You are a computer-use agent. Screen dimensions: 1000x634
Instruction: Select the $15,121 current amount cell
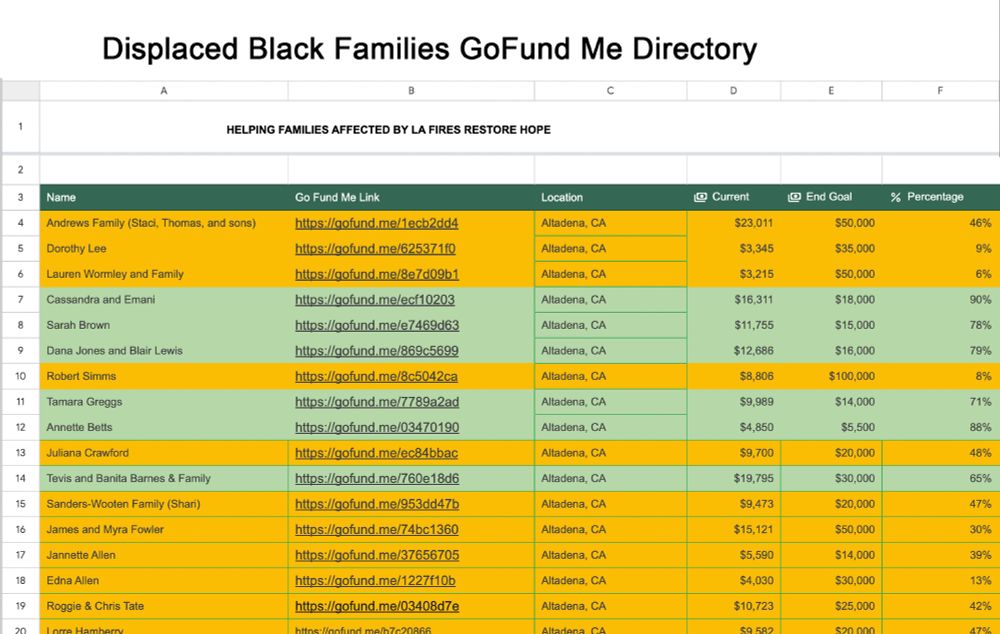point(733,529)
